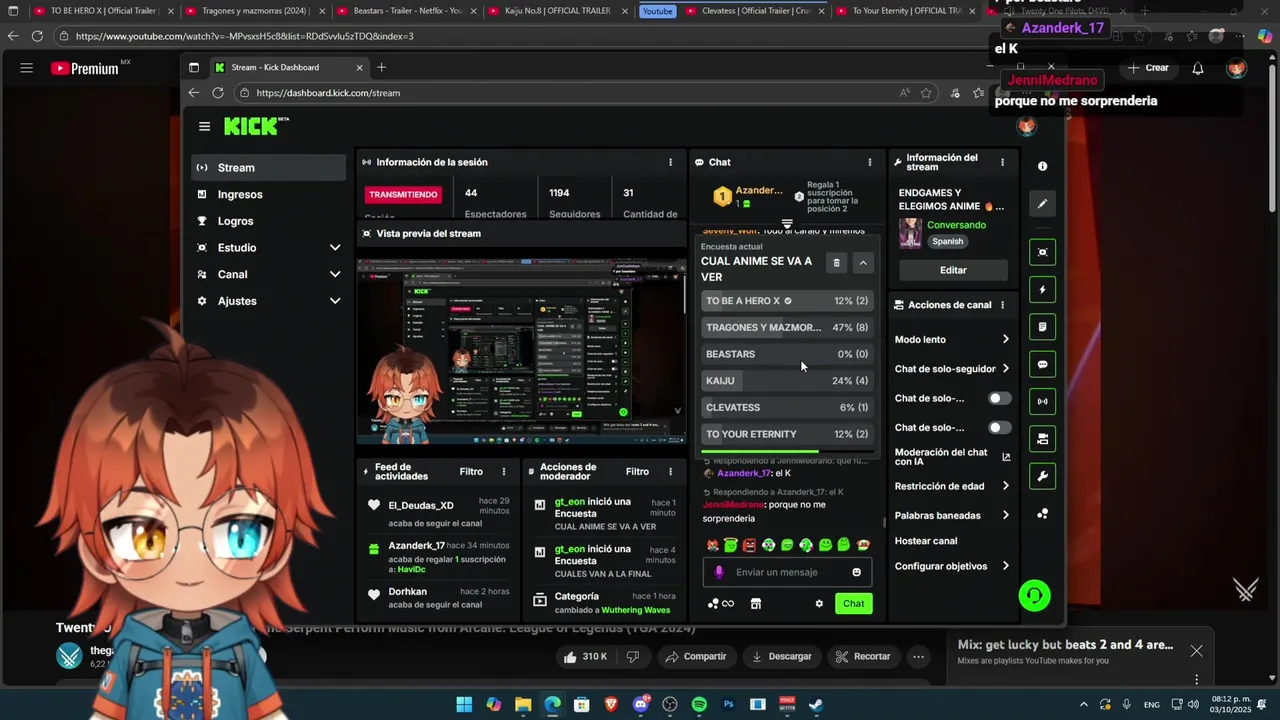The height and width of the screenshot is (720, 1280).
Task: Open the shop icon below chat
Action: click(x=756, y=603)
